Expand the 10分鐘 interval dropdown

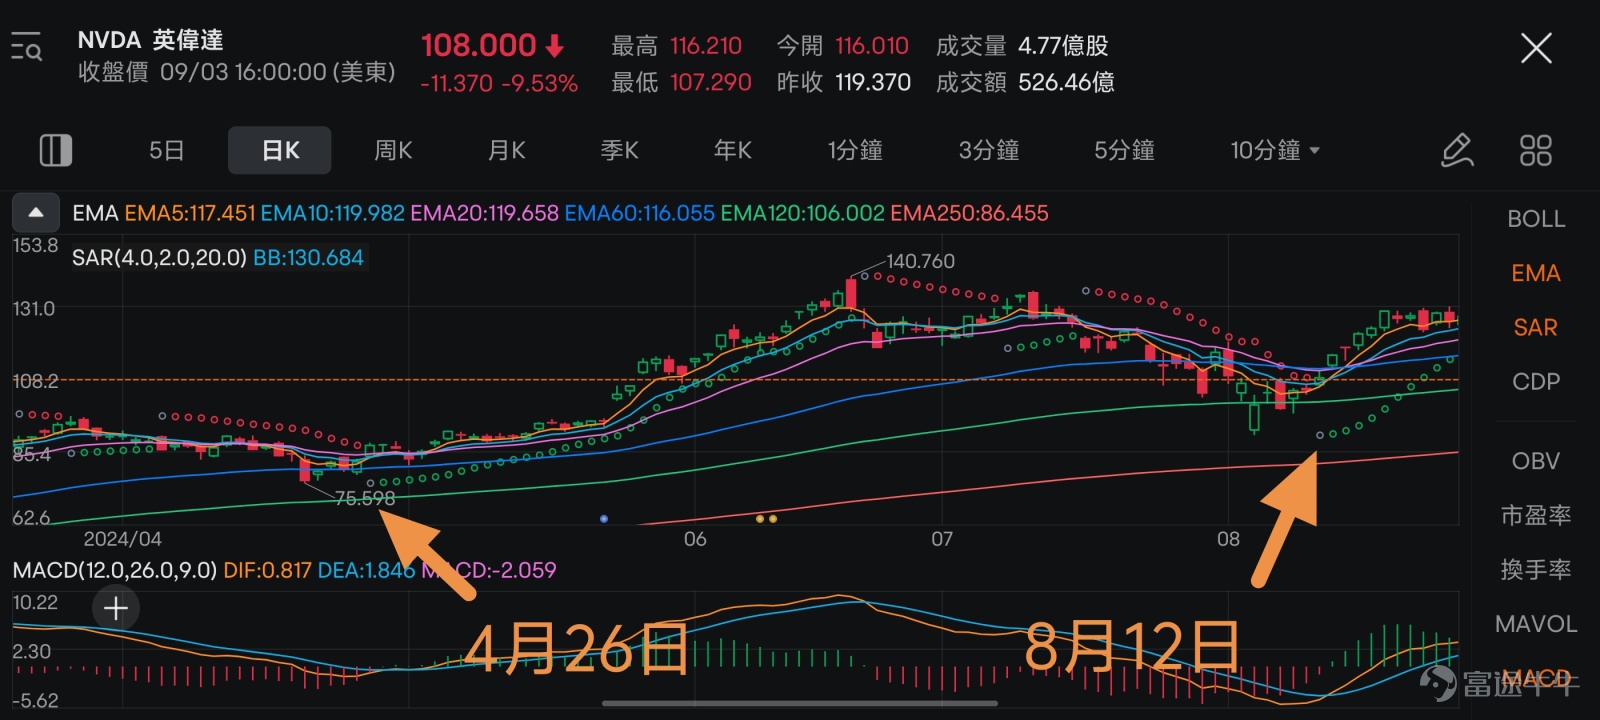coord(1275,151)
